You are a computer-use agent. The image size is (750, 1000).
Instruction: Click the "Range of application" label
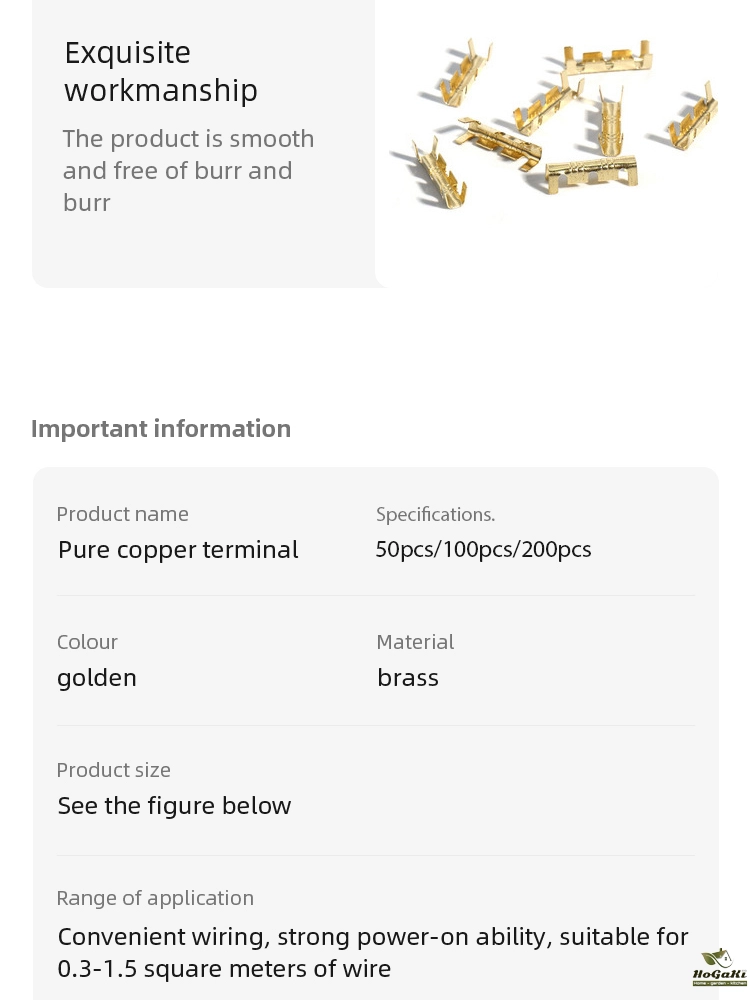coord(155,898)
